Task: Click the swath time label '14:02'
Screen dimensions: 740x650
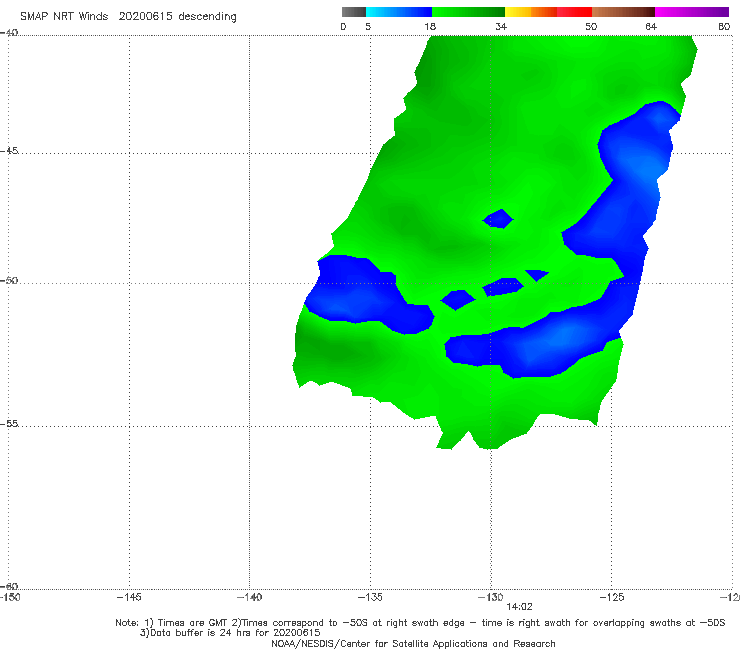Action: tap(519, 607)
